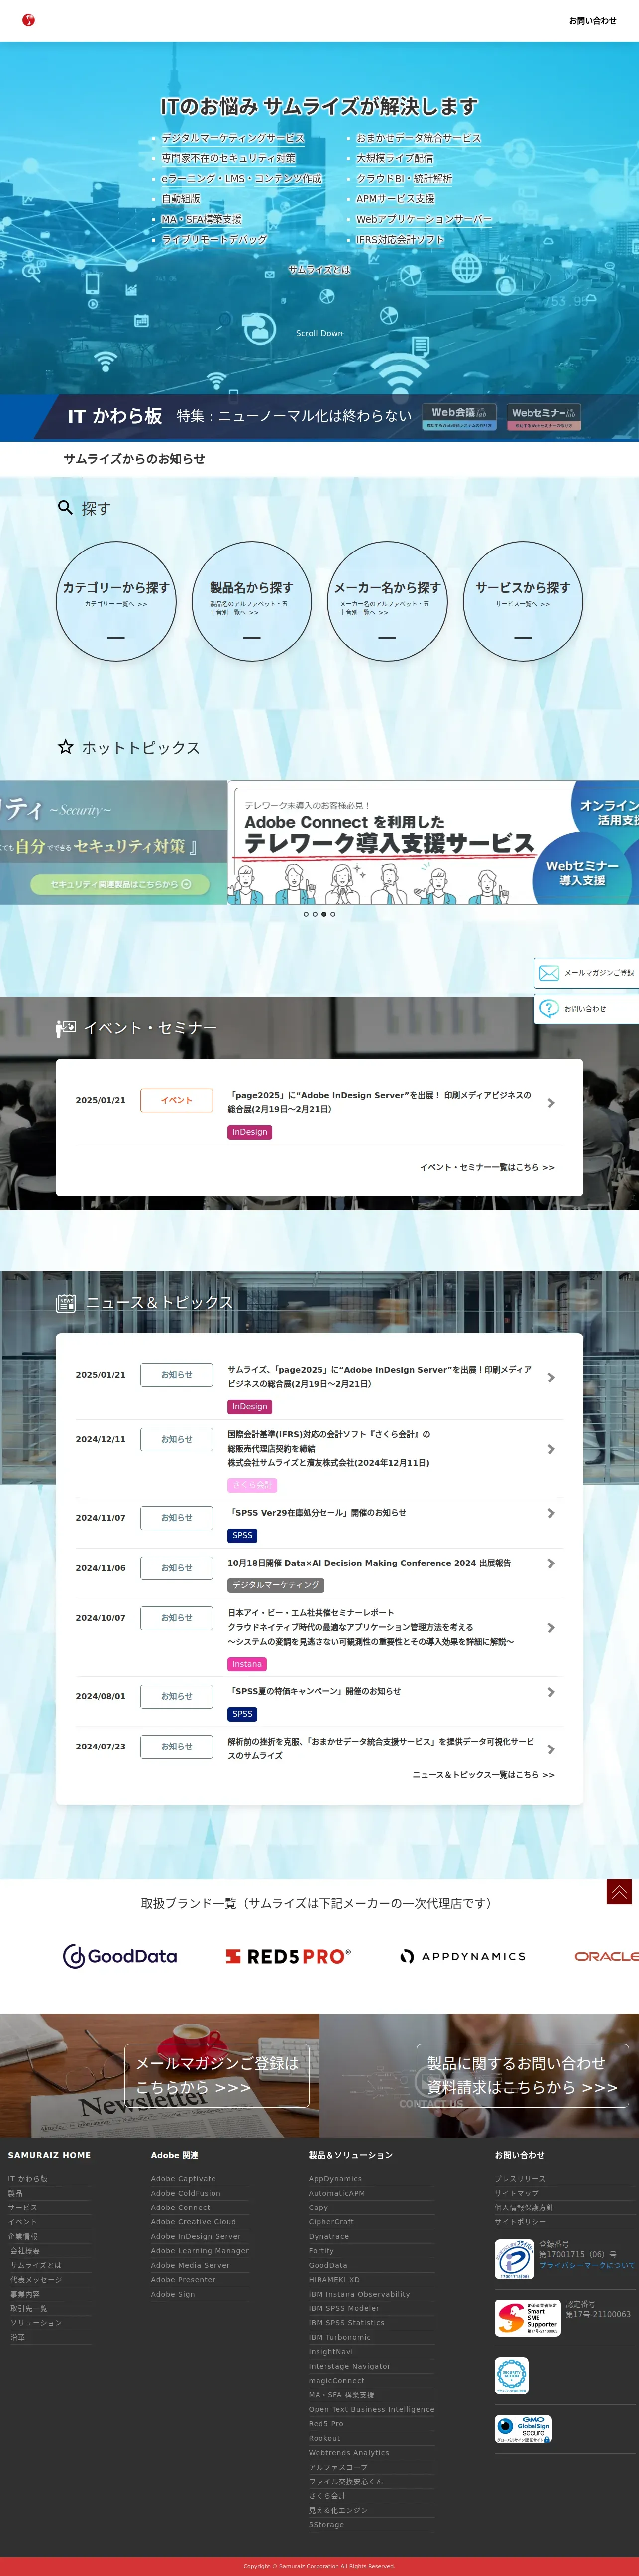
Task: Open the Adobe Connect テレワーク導入支援 banner
Action: click(x=433, y=842)
